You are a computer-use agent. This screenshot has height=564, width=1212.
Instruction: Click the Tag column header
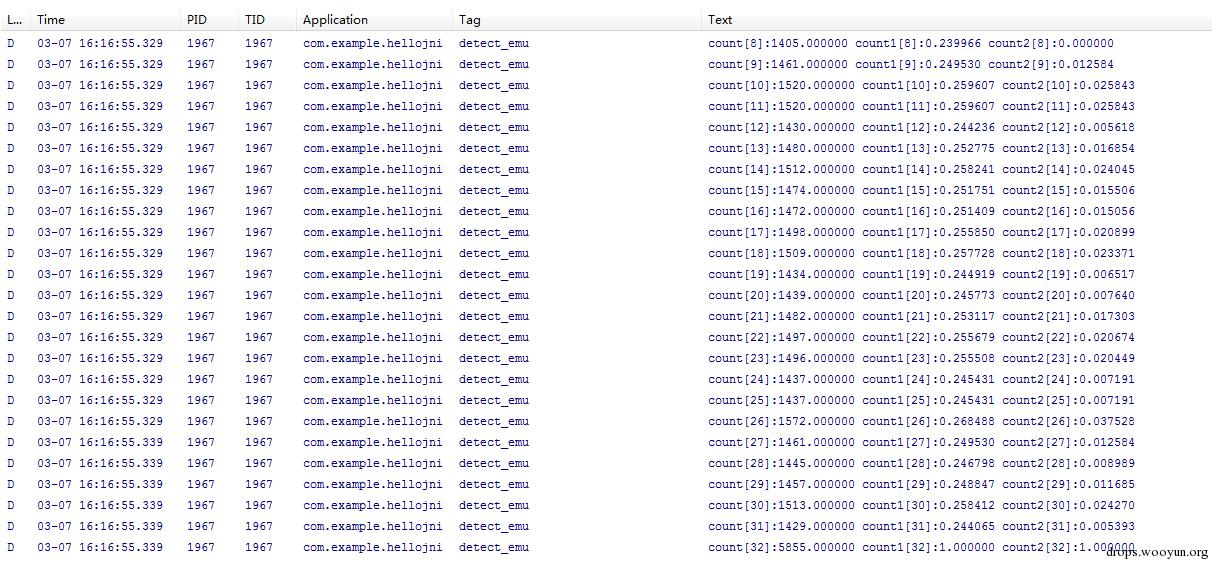click(x=469, y=20)
